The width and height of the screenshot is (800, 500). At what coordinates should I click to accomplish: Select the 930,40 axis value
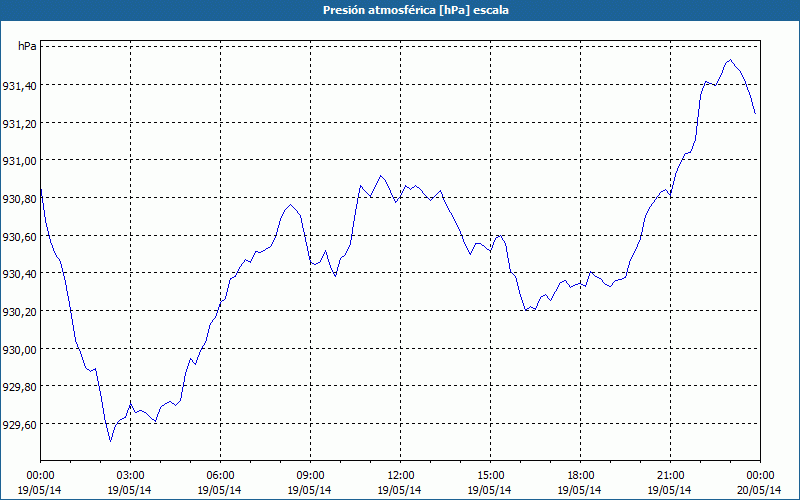pyautogui.click(x=19, y=274)
